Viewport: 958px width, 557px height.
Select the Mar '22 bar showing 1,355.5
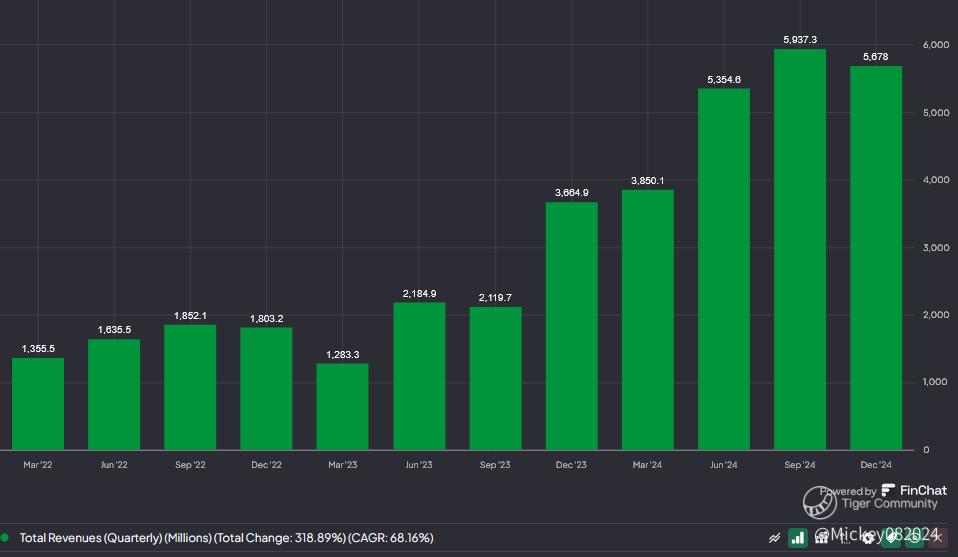[38, 403]
